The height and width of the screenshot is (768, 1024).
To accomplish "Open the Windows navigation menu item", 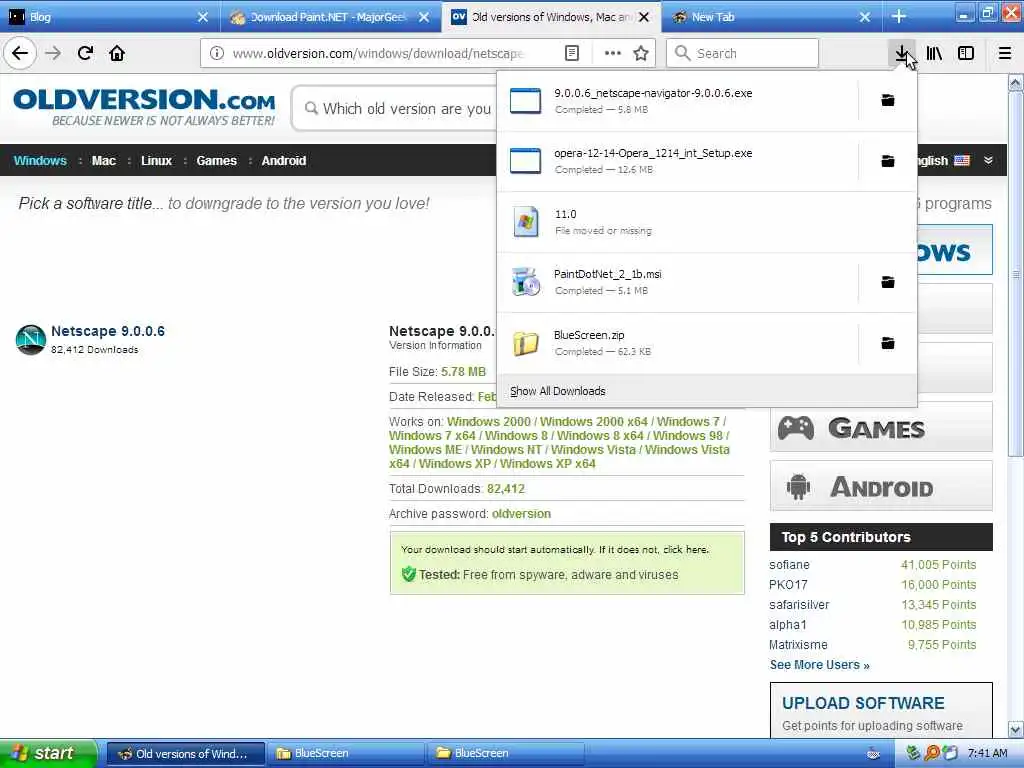I will [40, 161].
